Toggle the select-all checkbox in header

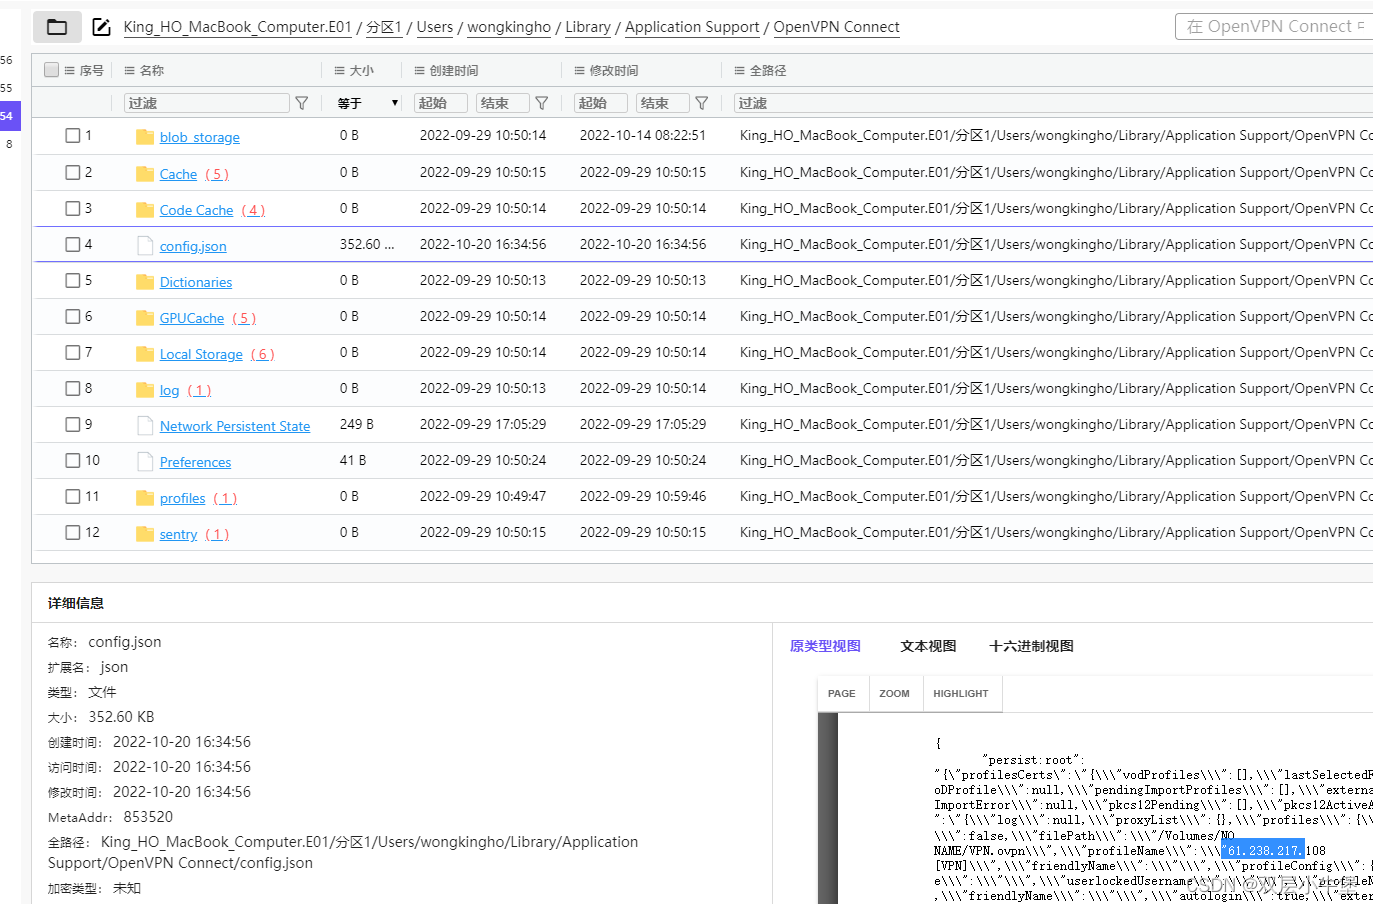tap(52, 70)
